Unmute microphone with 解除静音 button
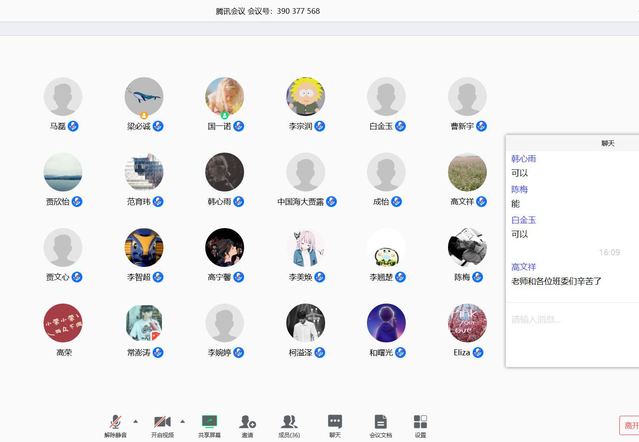The image size is (639, 442). pyautogui.click(x=116, y=424)
